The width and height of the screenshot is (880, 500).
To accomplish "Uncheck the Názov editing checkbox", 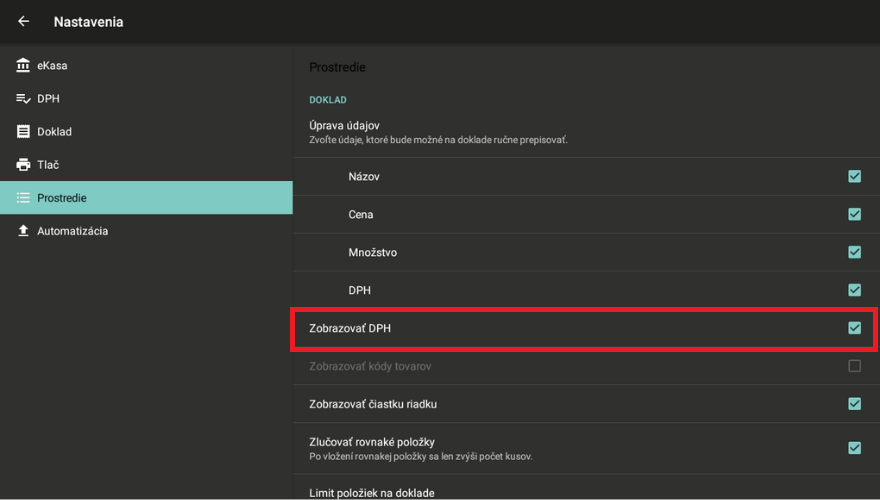I will click(854, 176).
